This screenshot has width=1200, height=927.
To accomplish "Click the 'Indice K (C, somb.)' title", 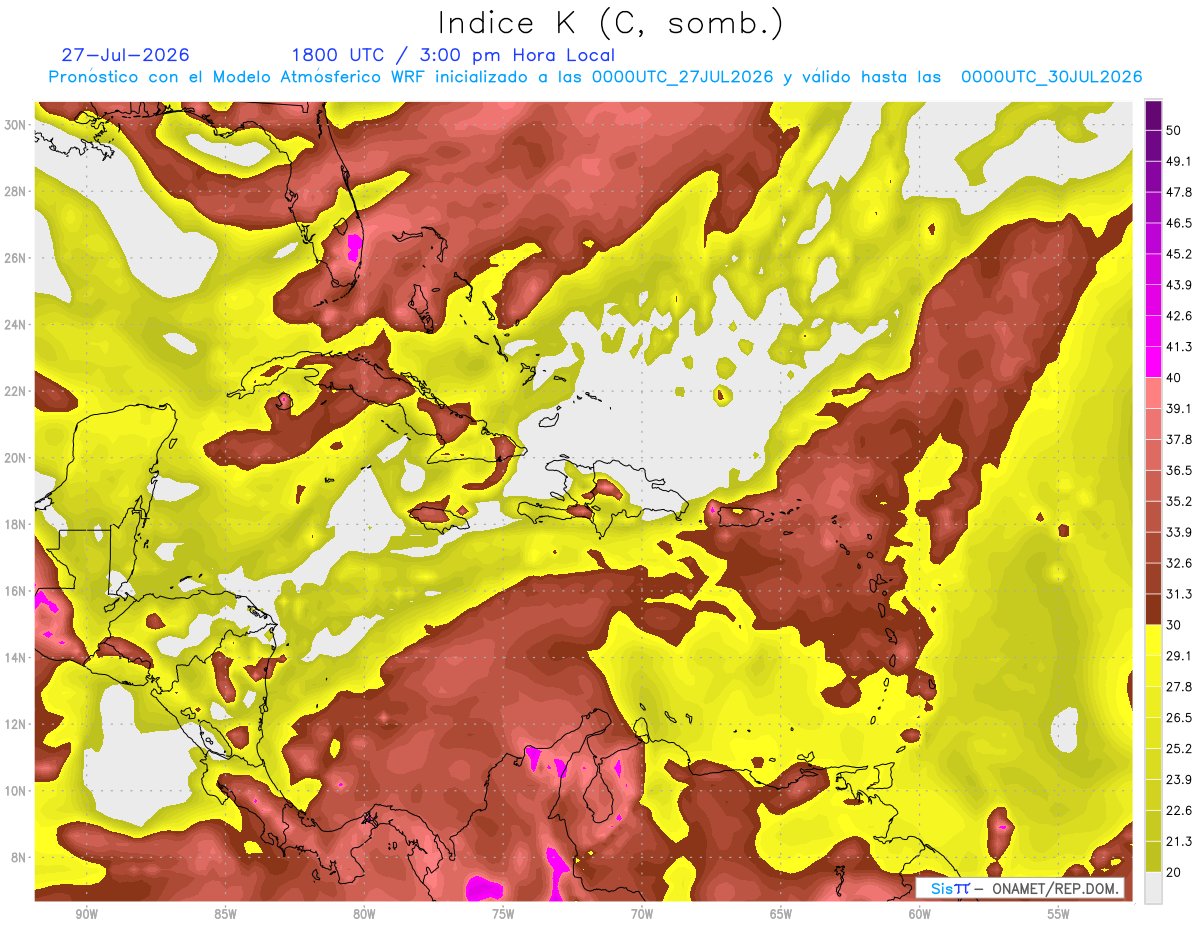I will click(x=610, y=24).
